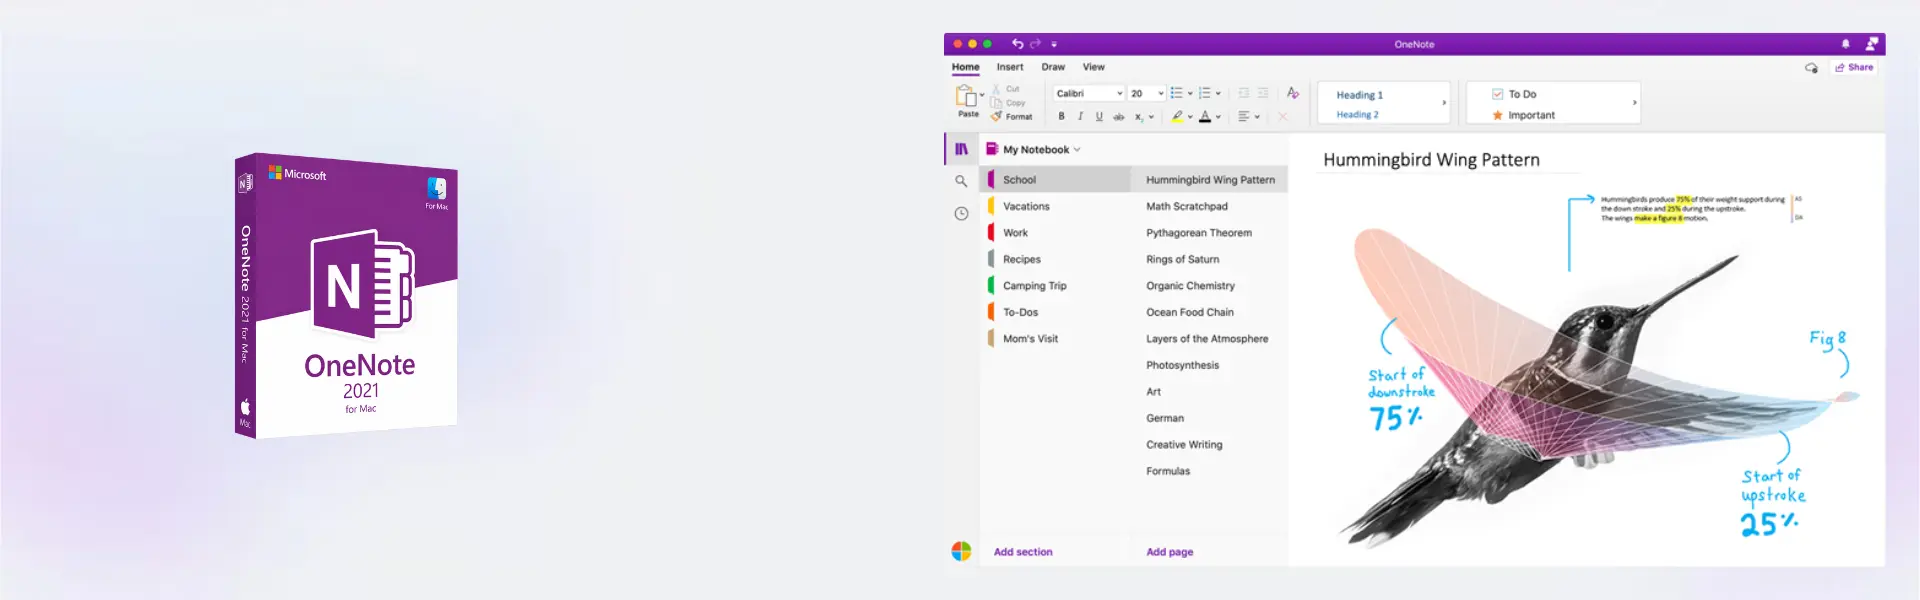Click the cloud sync status icon

pos(1811,68)
